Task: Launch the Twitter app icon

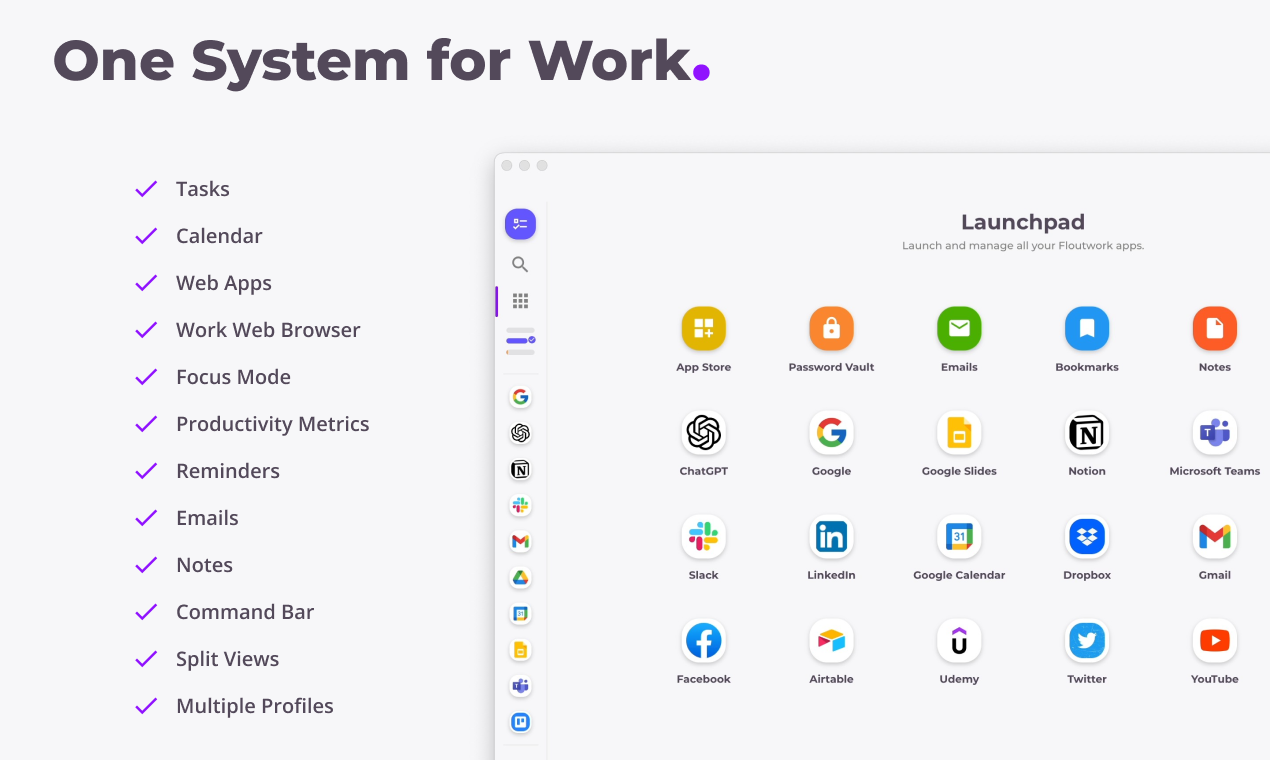Action: (x=1087, y=641)
